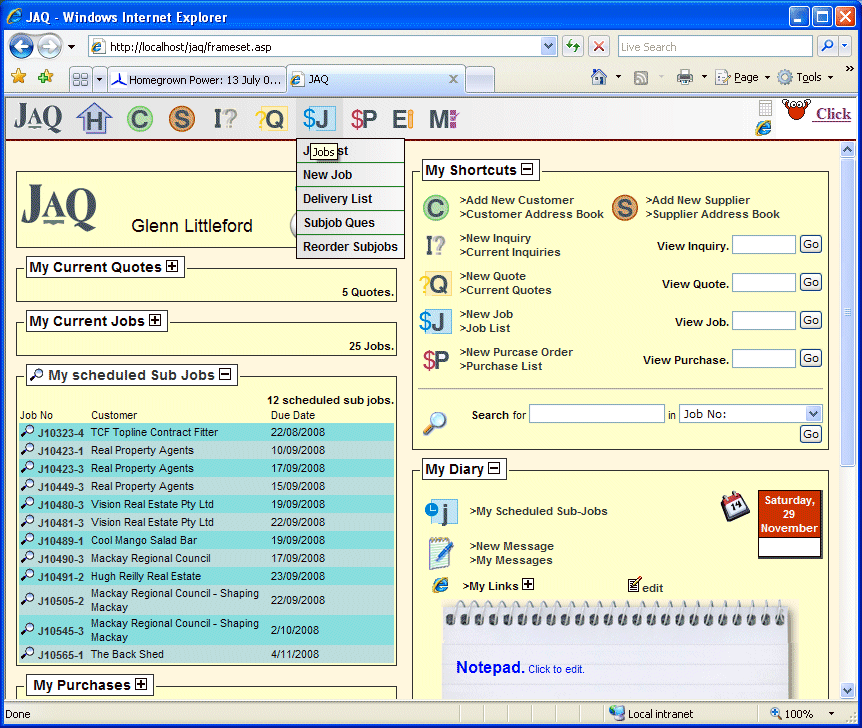Screen dimensions: 862x728
Task: Collapse the My scheduled Sub Jobs section
Action: (x=225, y=375)
